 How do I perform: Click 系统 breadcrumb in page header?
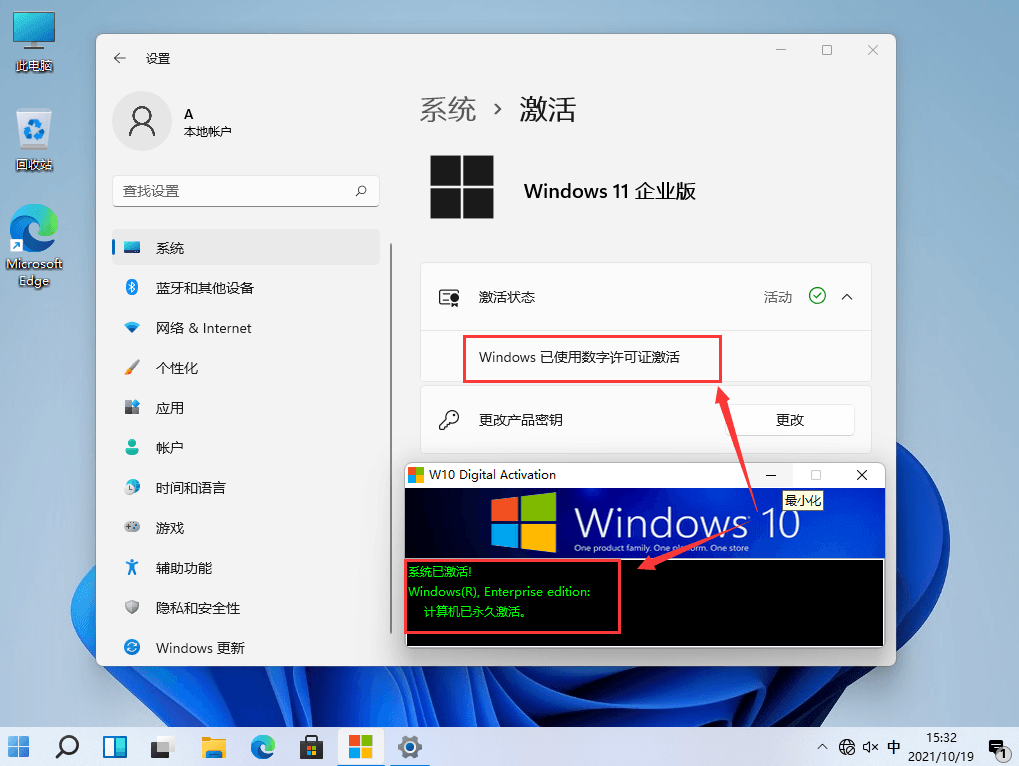448,109
